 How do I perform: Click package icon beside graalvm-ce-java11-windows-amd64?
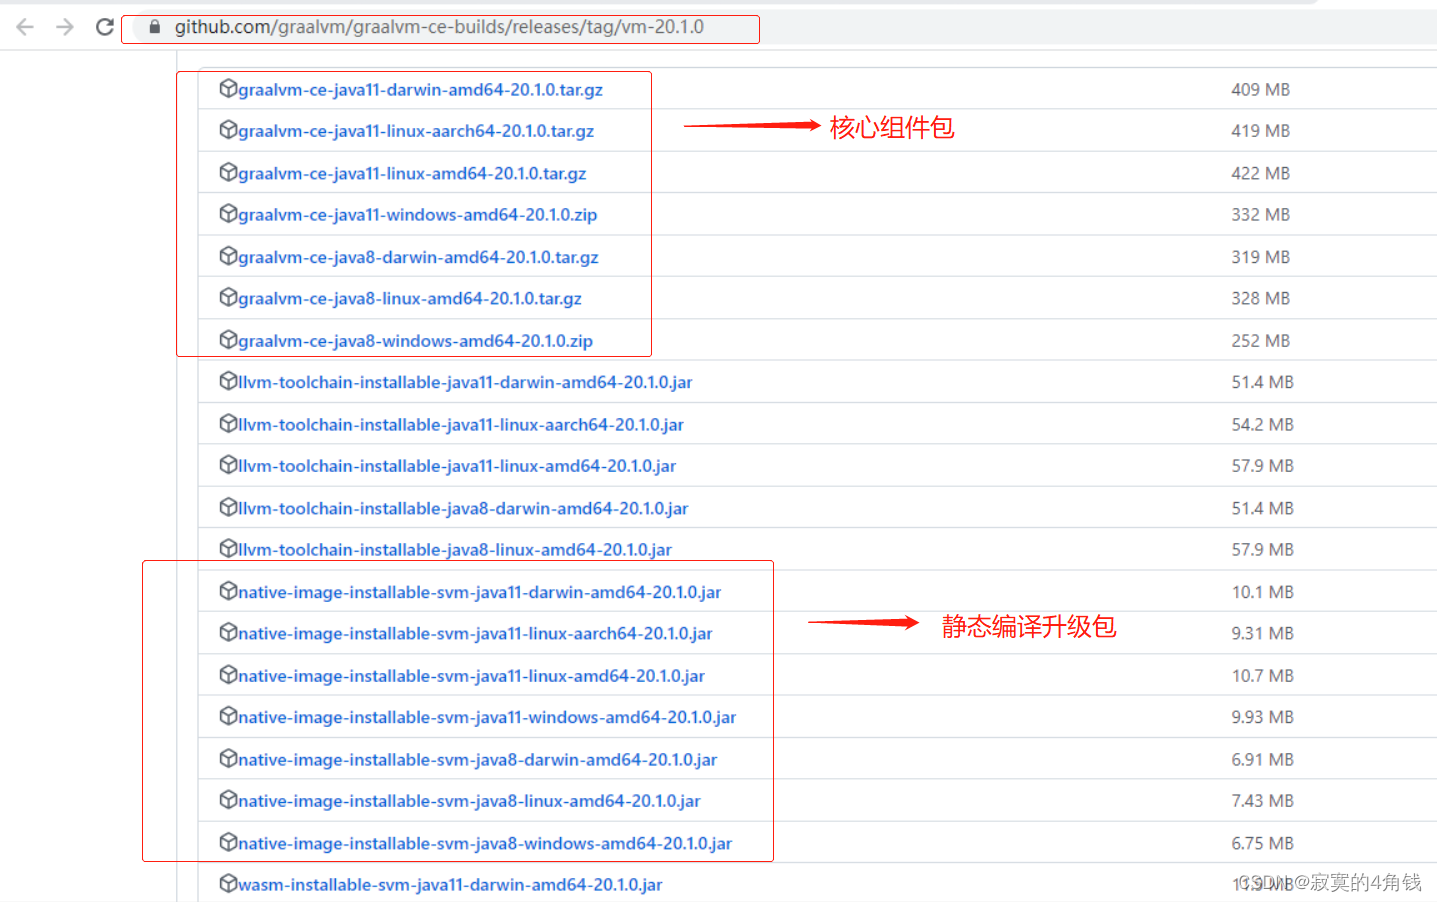coord(228,213)
